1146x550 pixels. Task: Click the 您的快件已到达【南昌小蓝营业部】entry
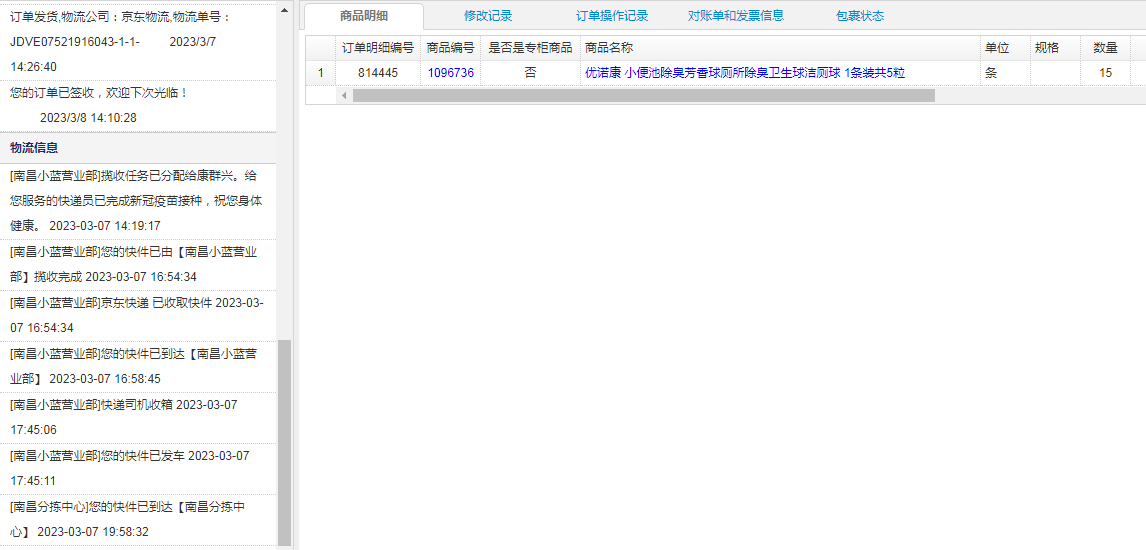(138, 367)
